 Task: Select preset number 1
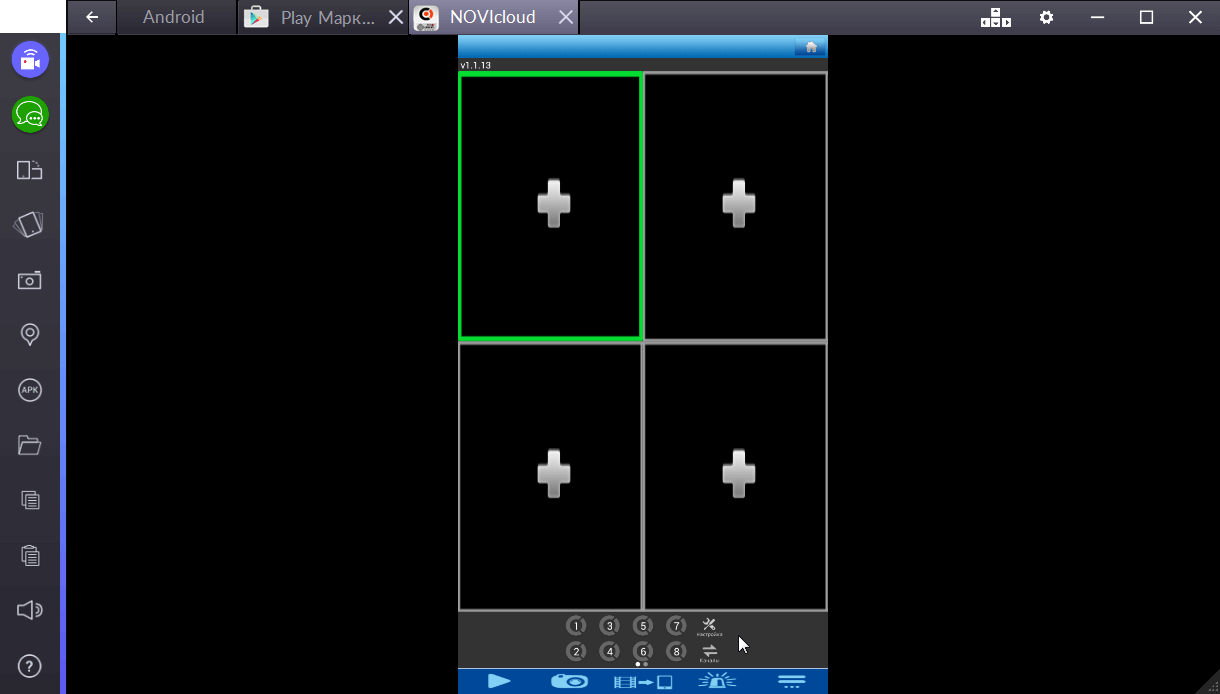[576, 626]
